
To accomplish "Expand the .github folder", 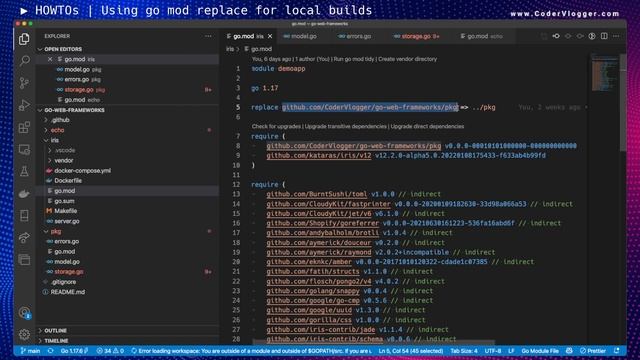I will 60,120.
